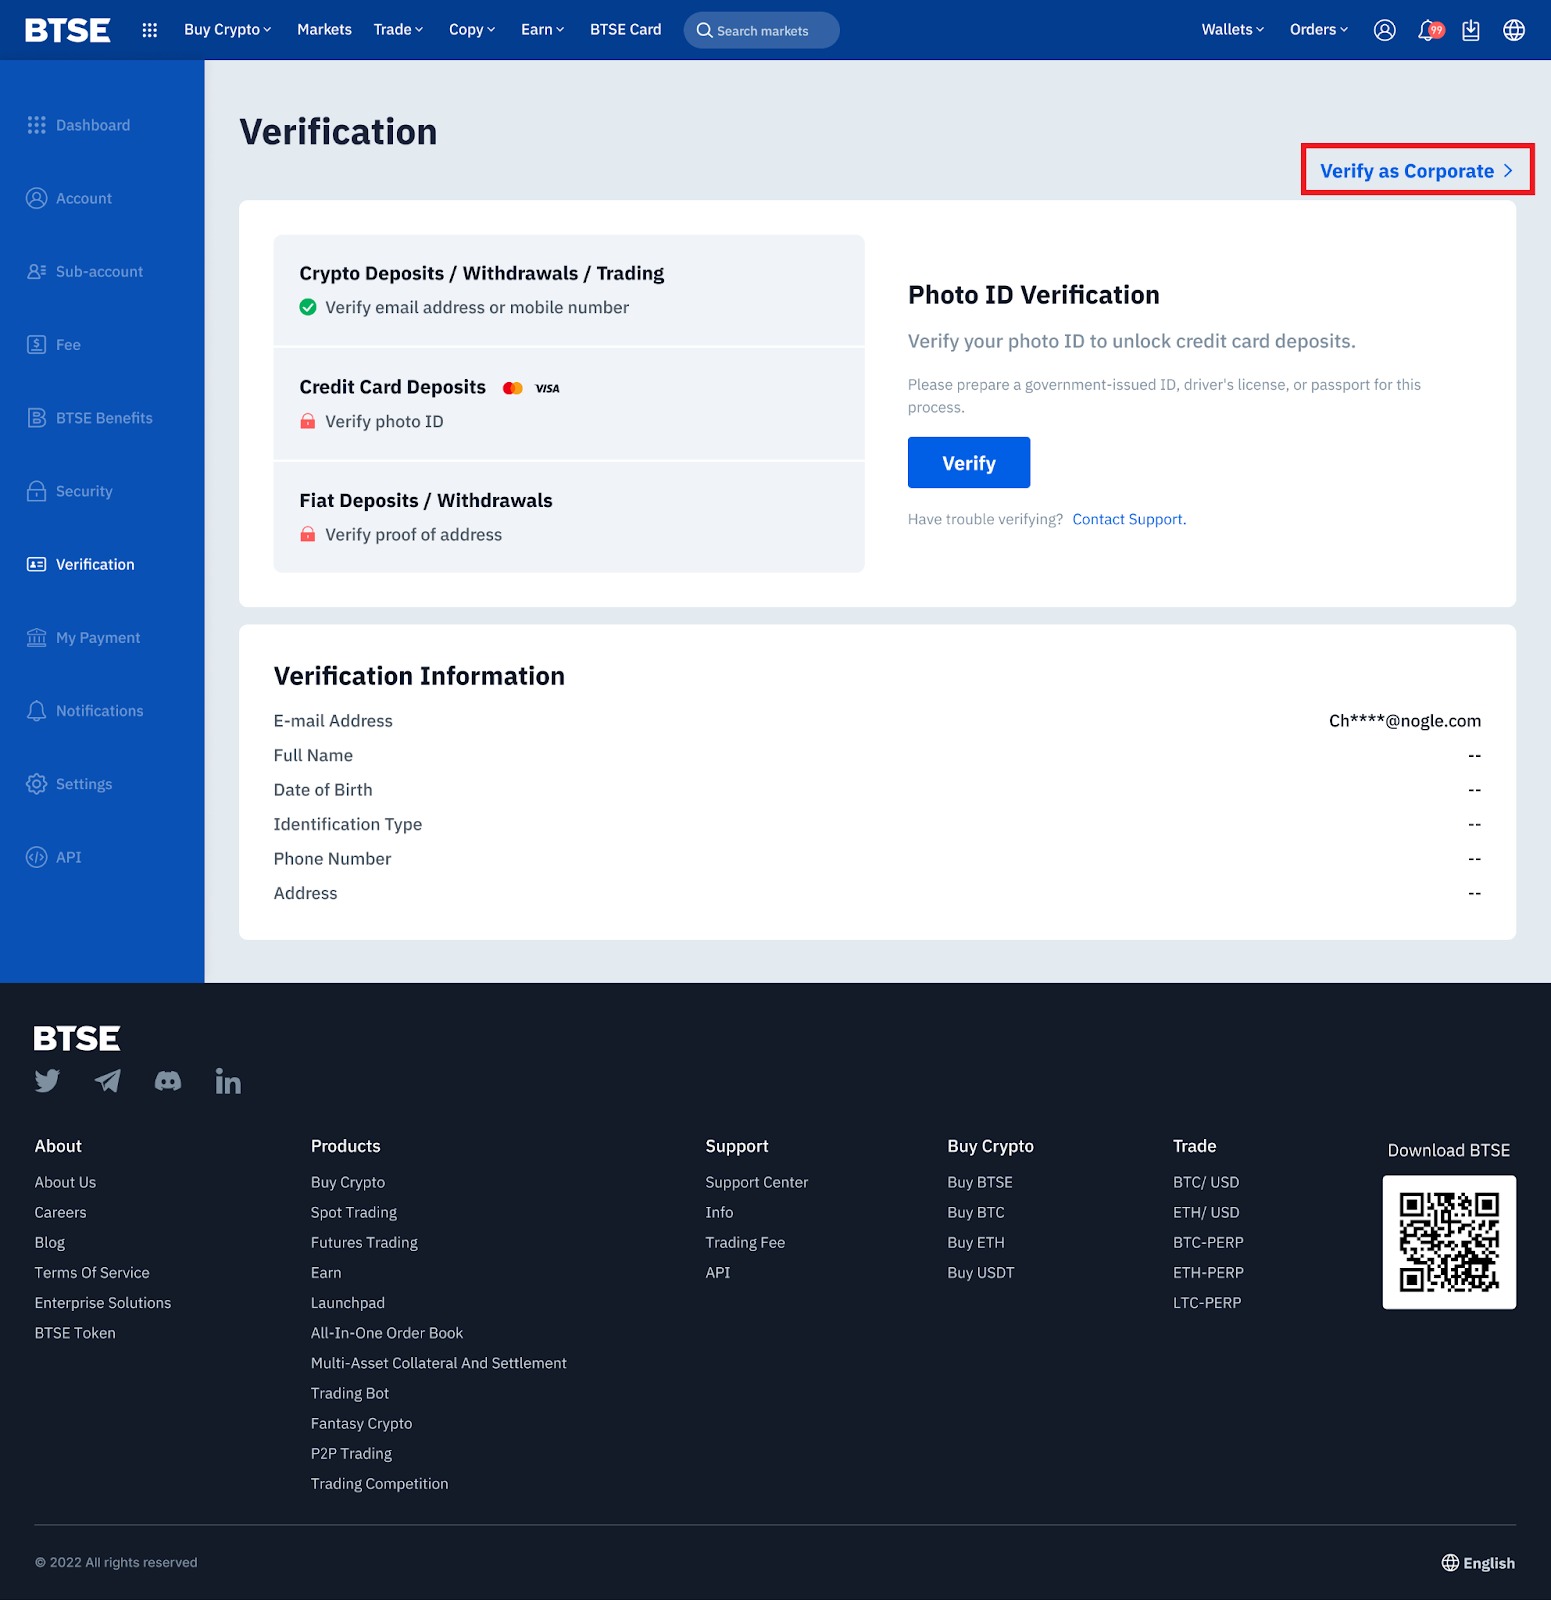Click the masked email Ch****@nogle.com
This screenshot has width=1551, height=1600.
coord(1405,721)
